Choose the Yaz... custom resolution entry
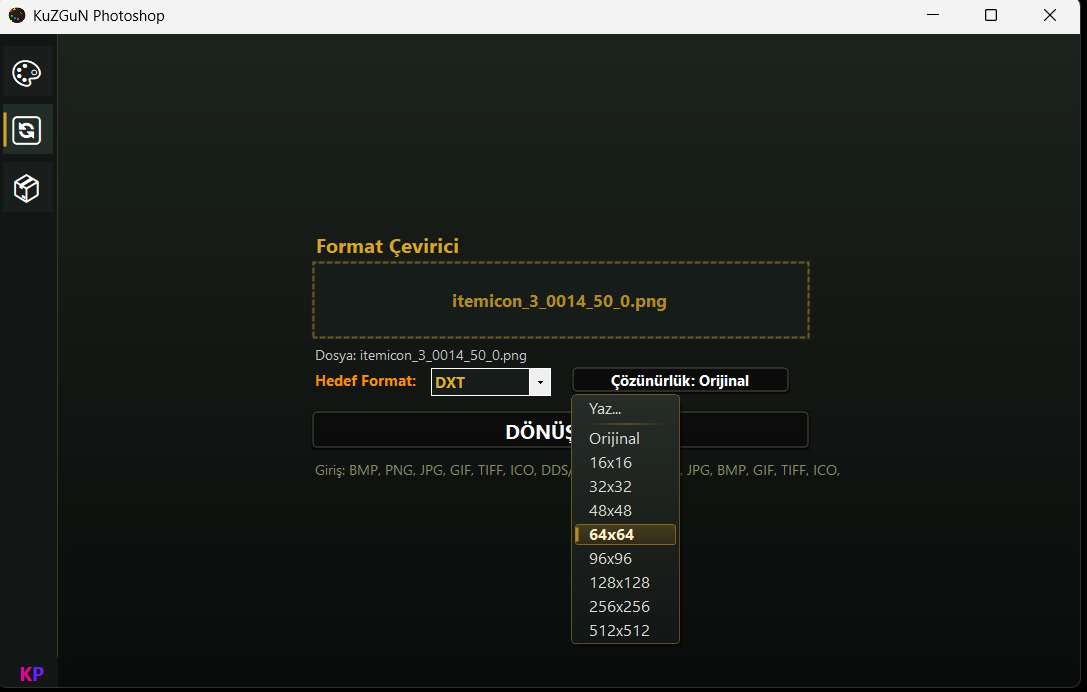1087x692 pixels. (625, 408)
